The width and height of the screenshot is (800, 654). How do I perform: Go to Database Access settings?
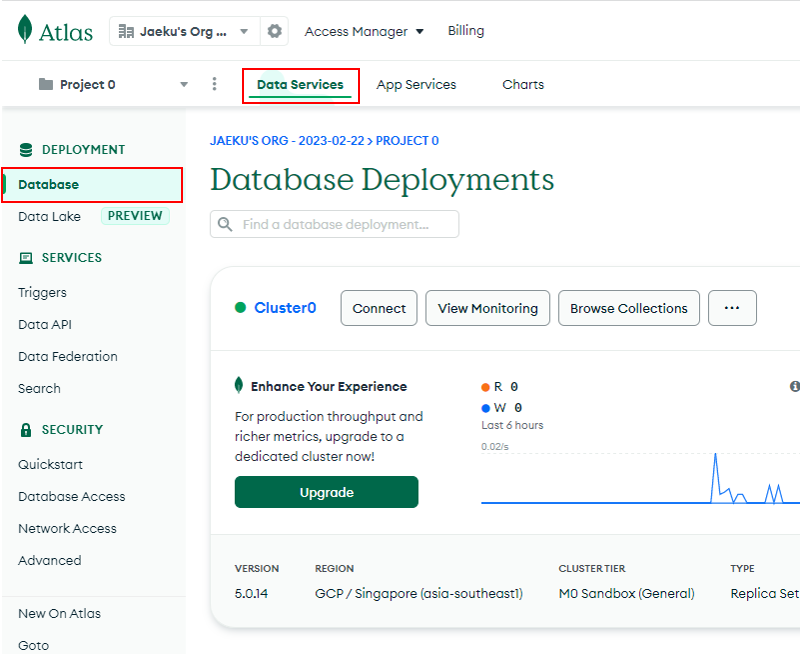coord(71,497)
